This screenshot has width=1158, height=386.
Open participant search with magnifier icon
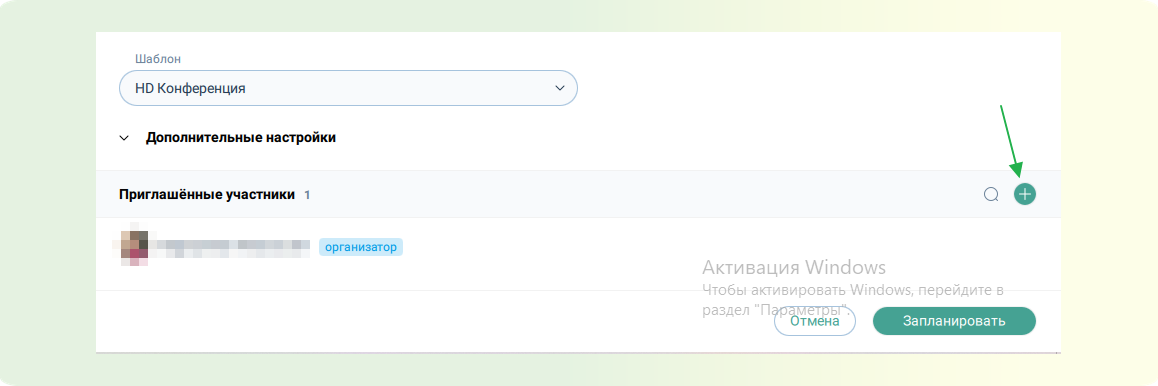click(x=991, y=194)
